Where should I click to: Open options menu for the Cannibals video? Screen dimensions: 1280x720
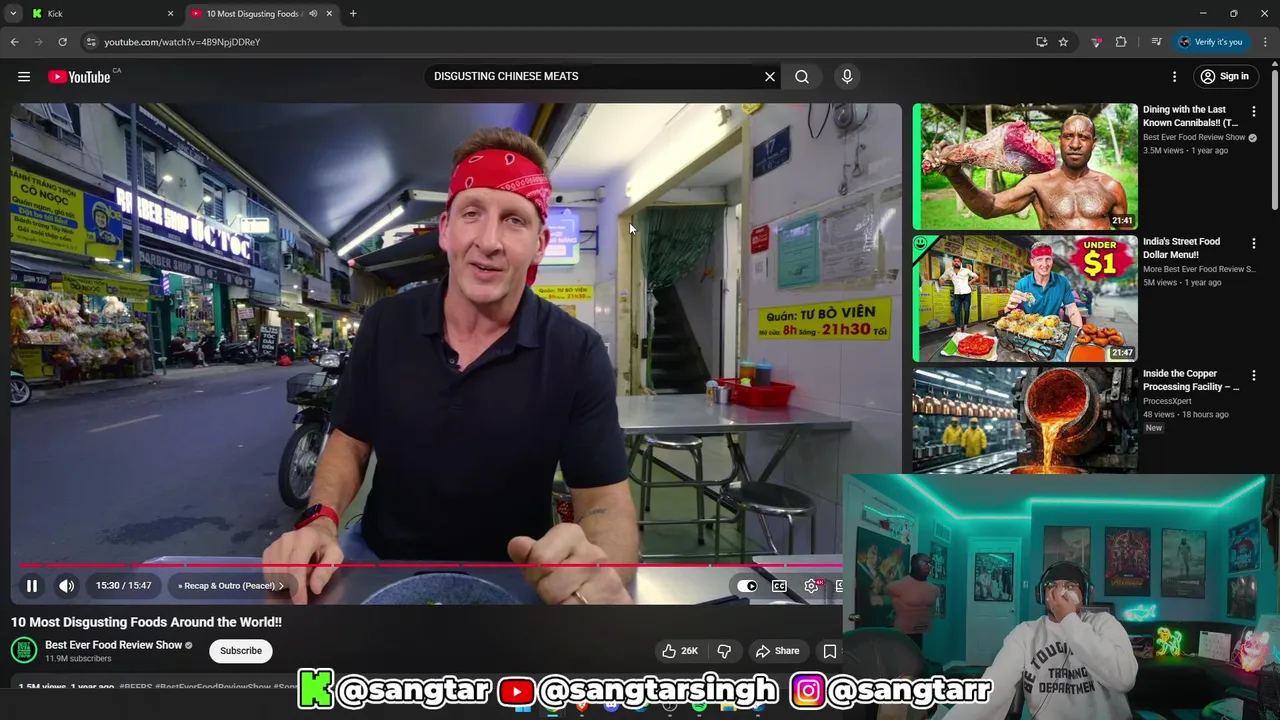coord(1254,112)
